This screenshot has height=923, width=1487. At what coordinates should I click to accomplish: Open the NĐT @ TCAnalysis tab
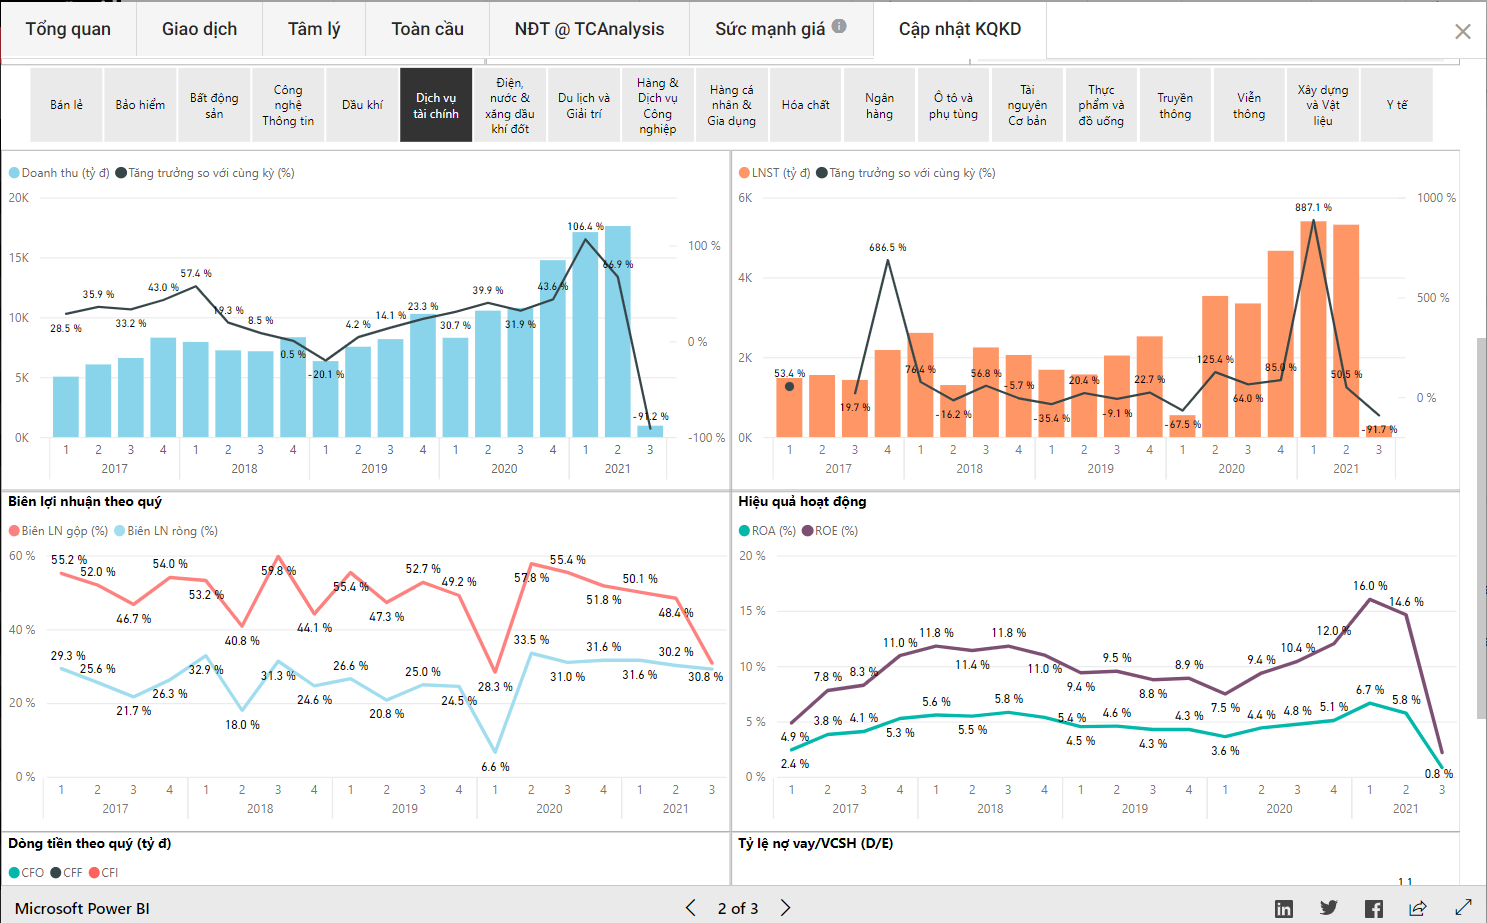[589, 29]
